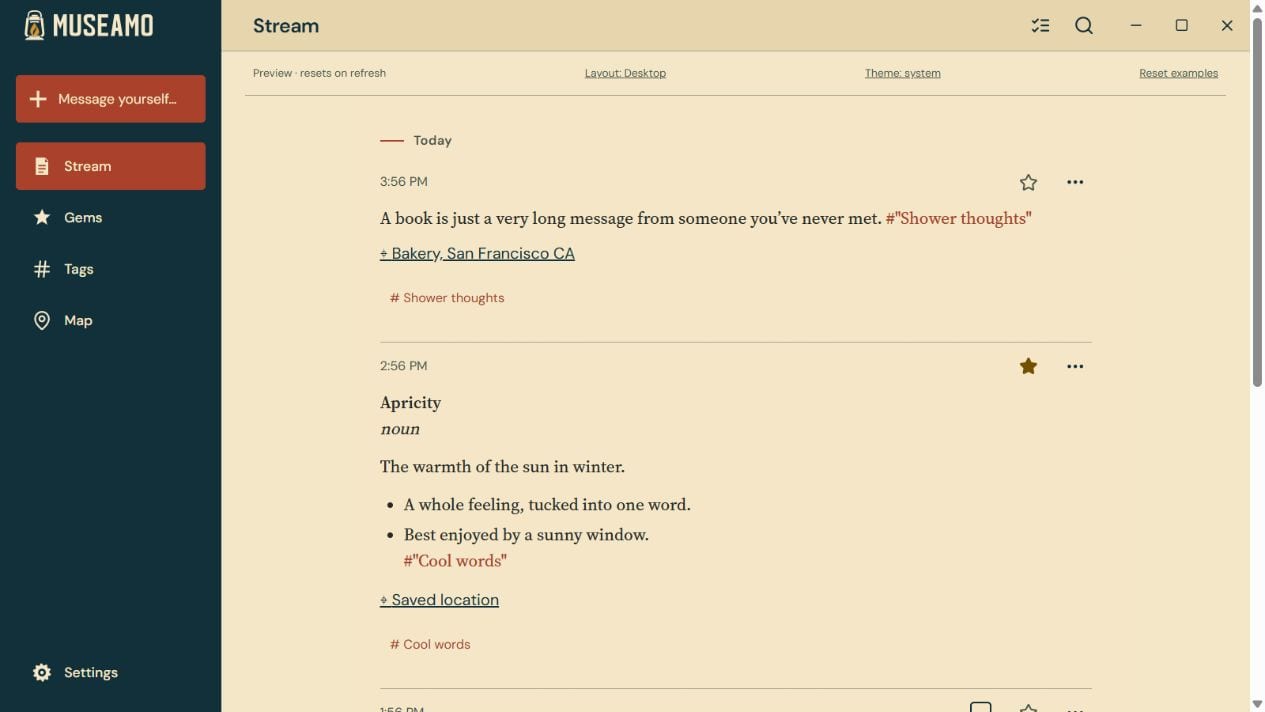Click the bullet 'A whole feeling, tucked into one word.'
This screenshot has width=1265, height=712.
547,504
